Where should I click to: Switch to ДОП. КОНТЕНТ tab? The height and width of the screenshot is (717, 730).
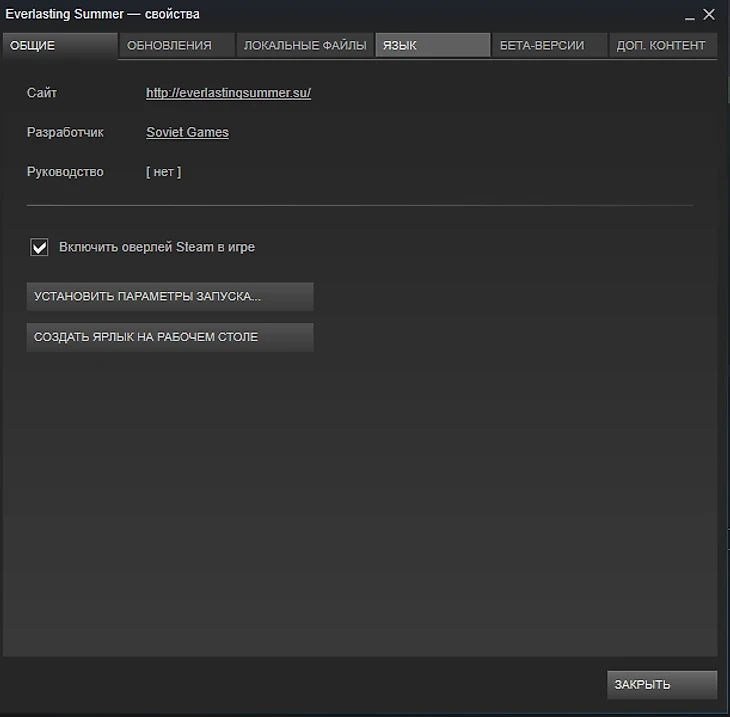point(663,46)
